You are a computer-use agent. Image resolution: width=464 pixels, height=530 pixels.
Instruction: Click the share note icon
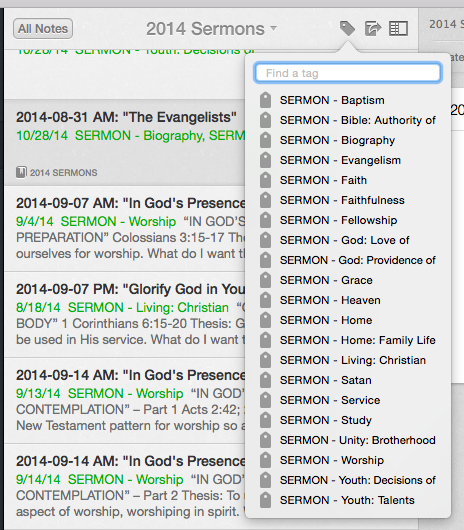pyautogui.click(x=373, y=28)
